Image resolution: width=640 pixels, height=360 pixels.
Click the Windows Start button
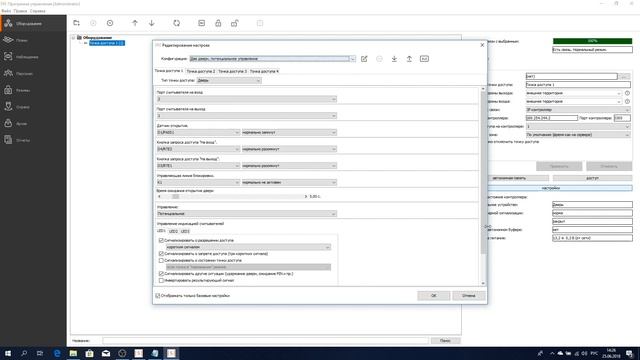8,353
